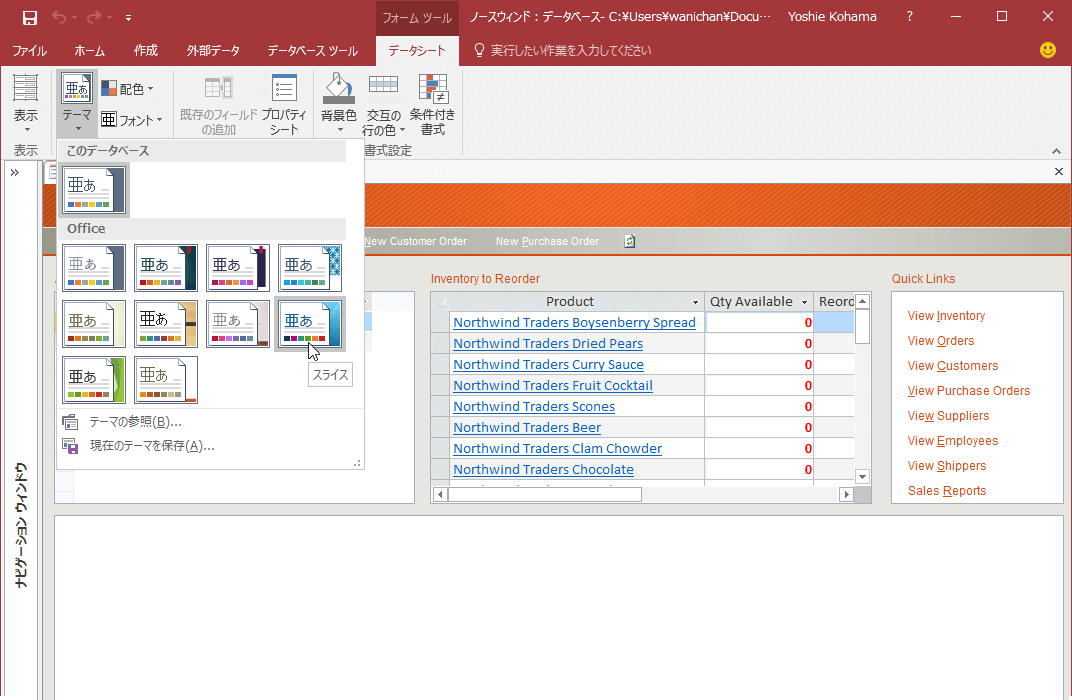The height and width of the screenshot is (700, 1072).
Task: Click scroll left arrow of inventory list
Action: [440, 494]
